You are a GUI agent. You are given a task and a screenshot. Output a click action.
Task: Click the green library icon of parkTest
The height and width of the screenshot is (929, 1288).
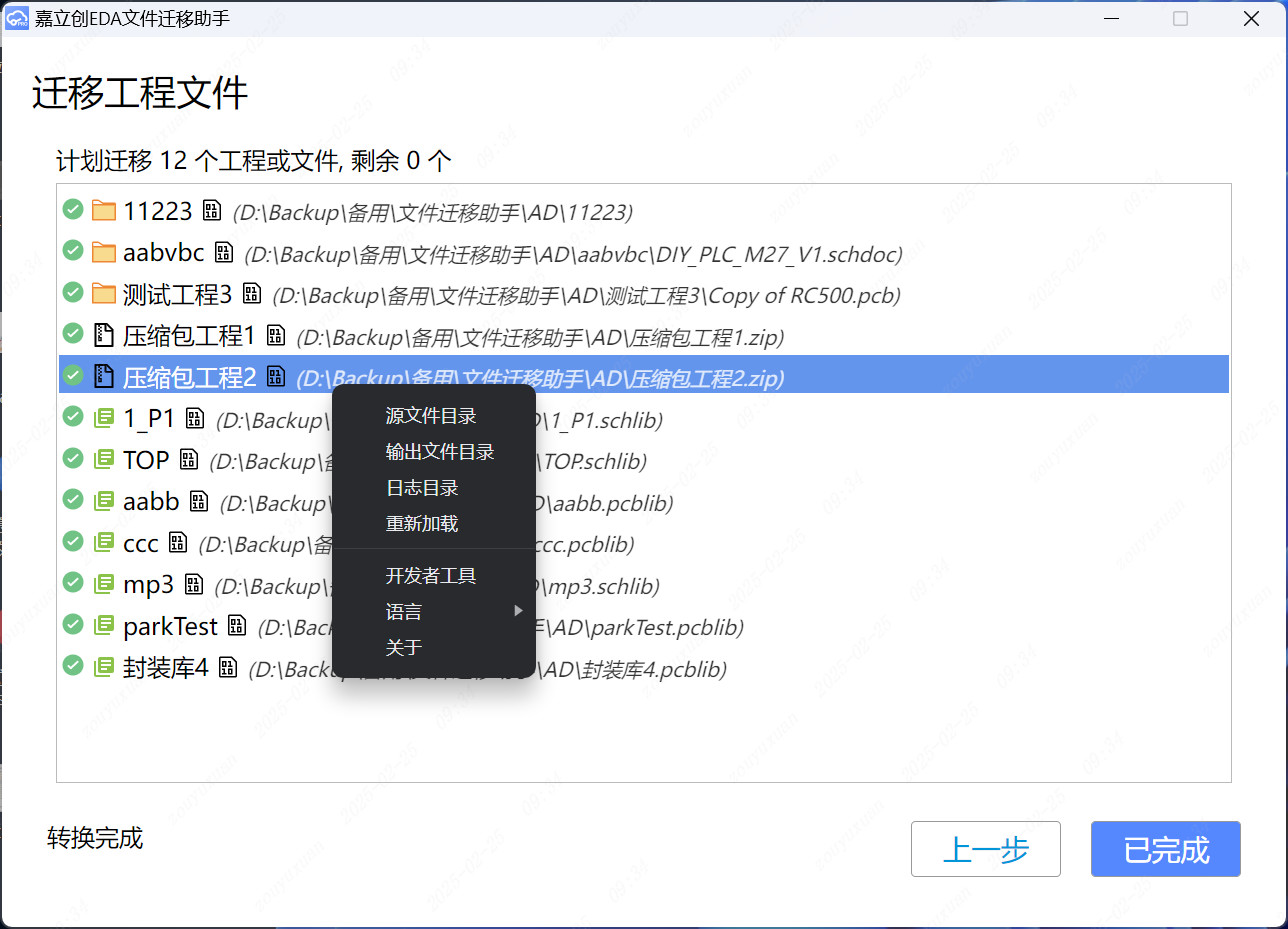click(104, 625)
